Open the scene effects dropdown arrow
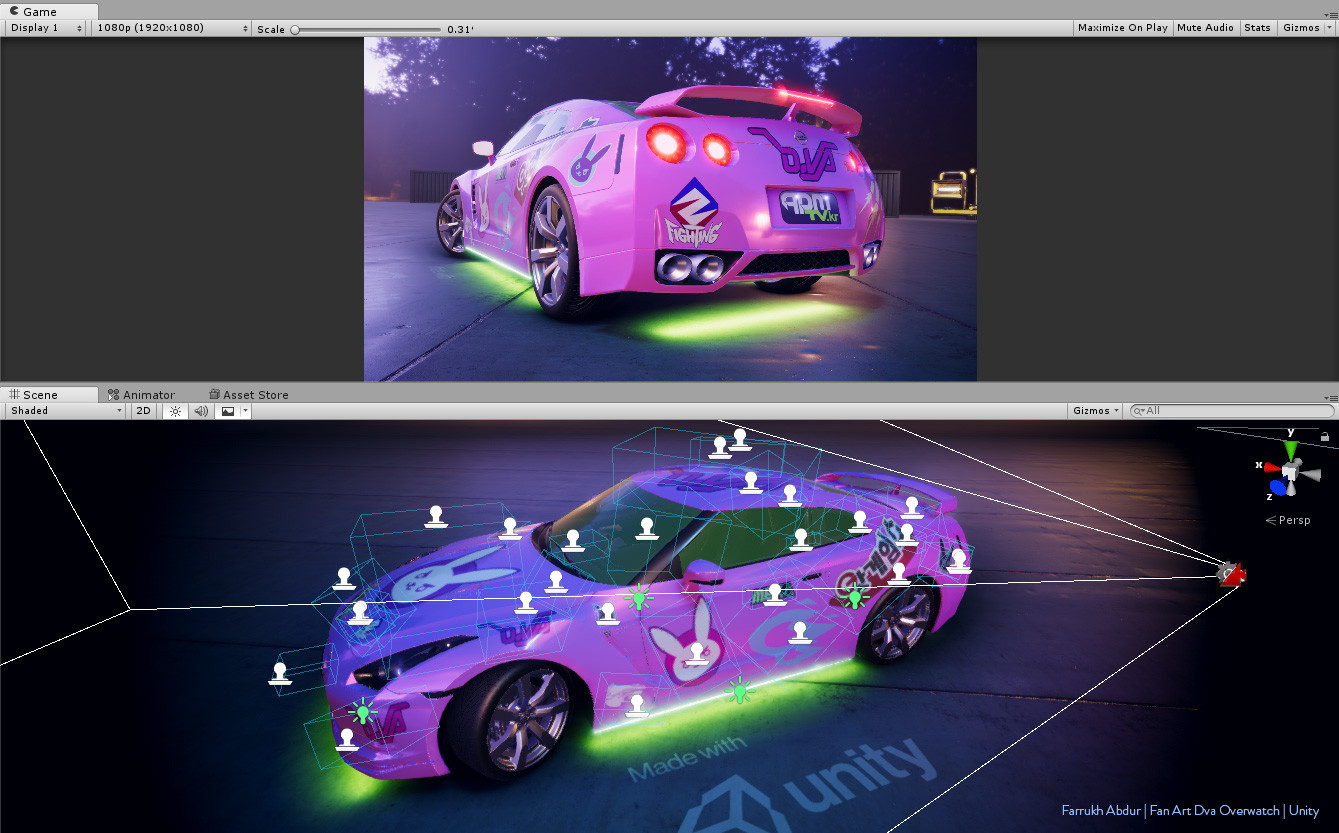This screenshot has width=1339, height=833. coord(245,411)
